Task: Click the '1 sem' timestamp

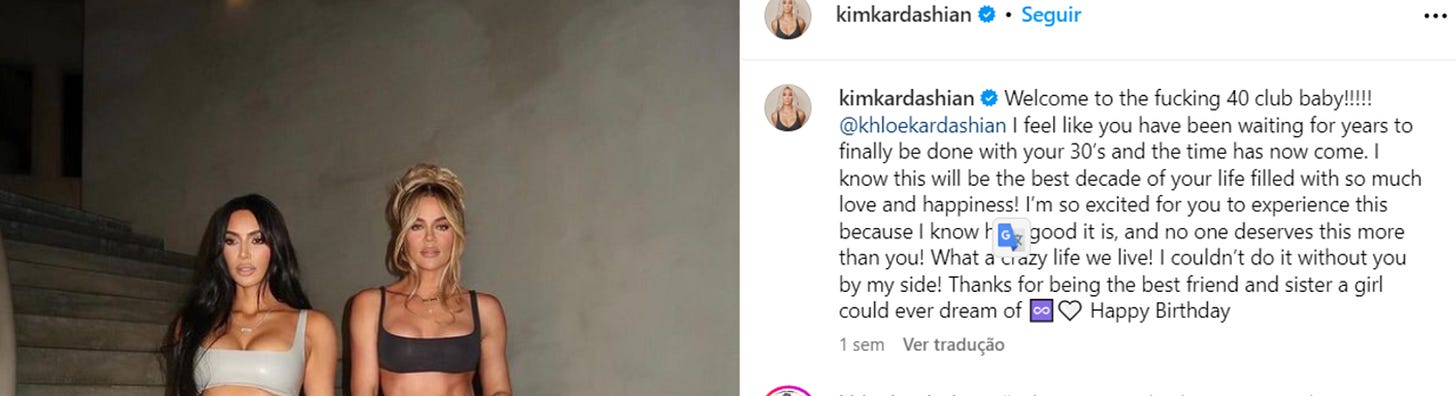Action: (x=862, y=345)
